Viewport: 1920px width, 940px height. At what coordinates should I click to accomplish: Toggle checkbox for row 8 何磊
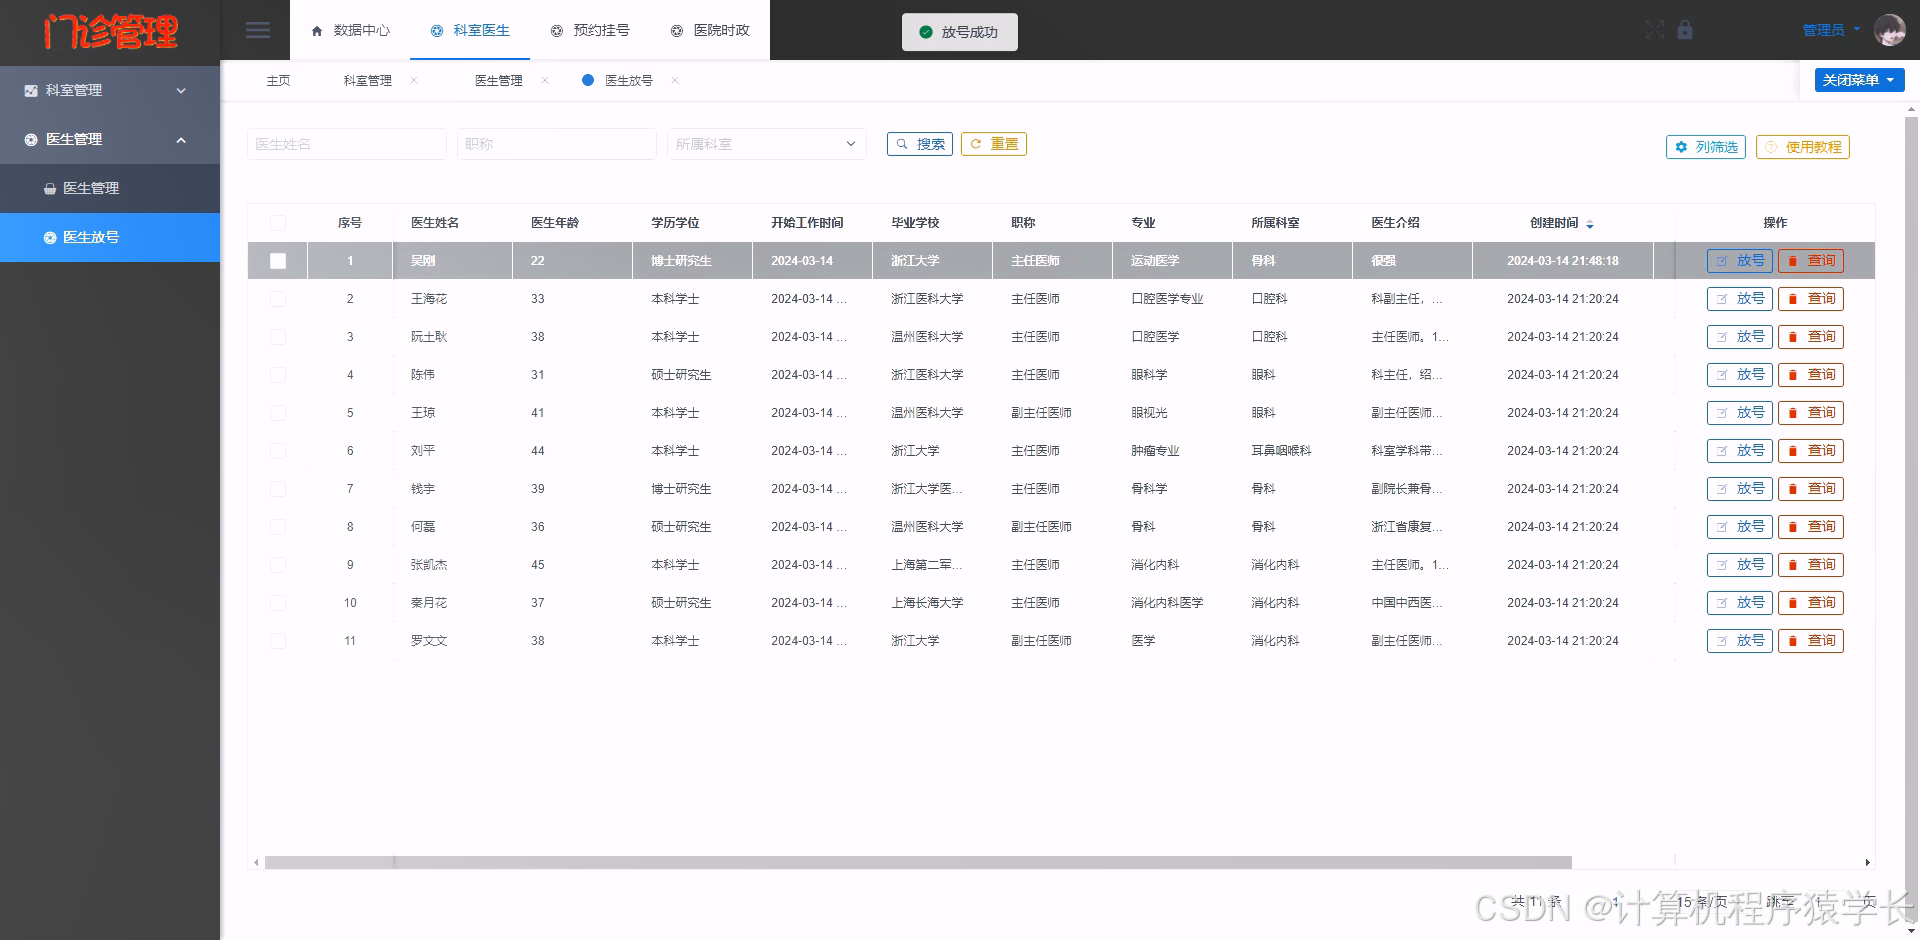pos(278,527)
